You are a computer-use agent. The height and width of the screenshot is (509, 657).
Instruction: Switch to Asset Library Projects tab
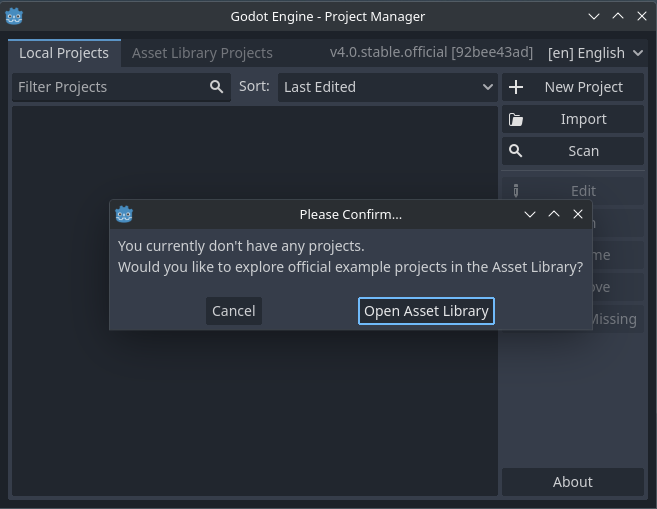(x=202, y=53)
